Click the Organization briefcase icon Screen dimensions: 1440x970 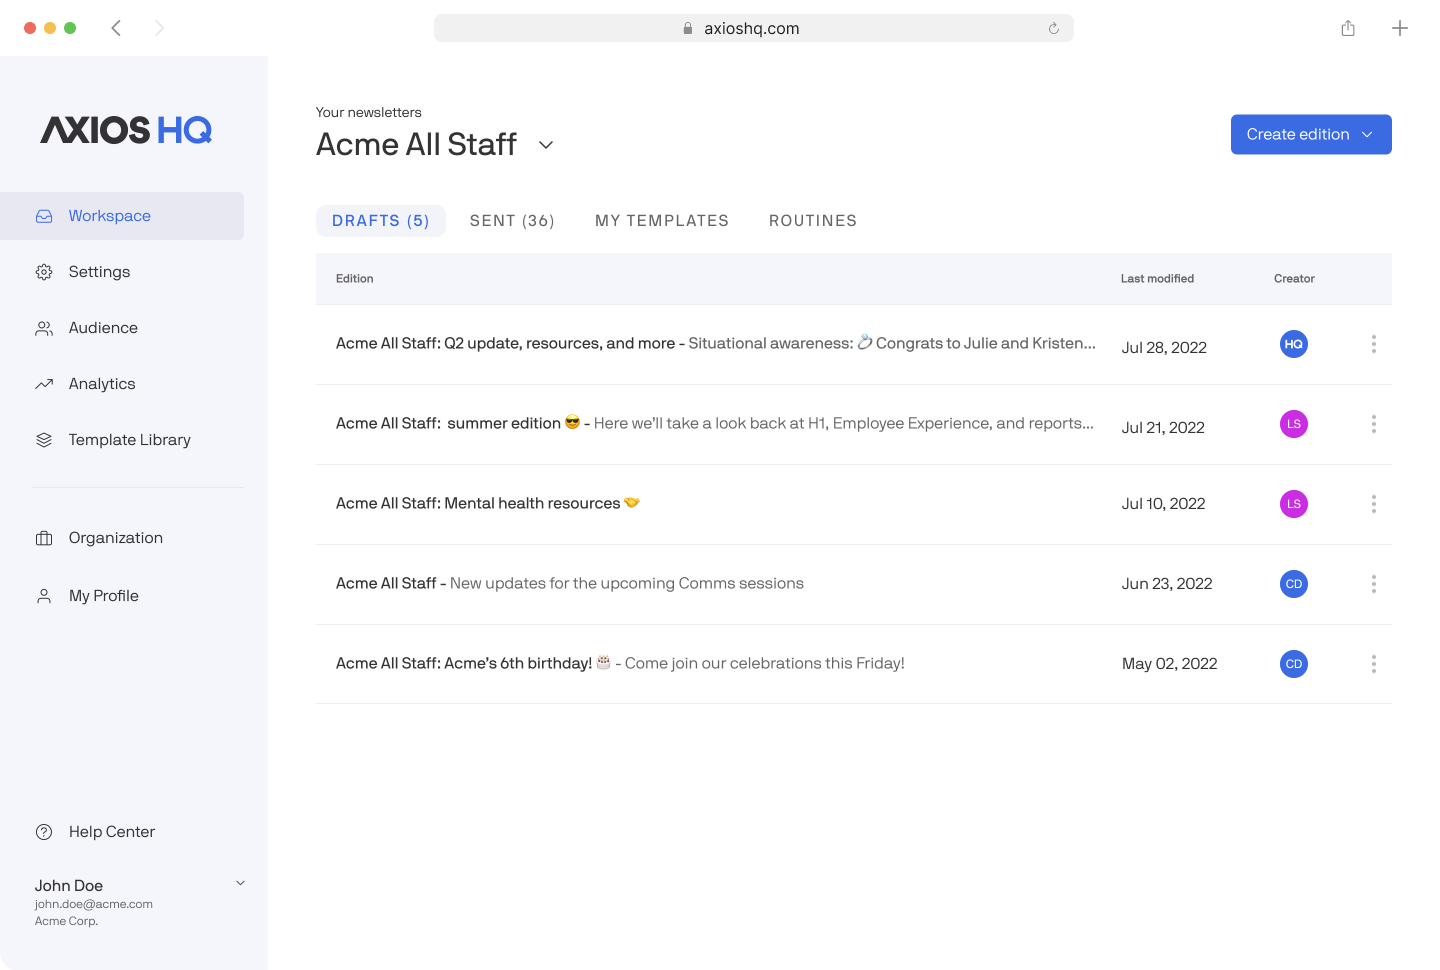[44, 538]
